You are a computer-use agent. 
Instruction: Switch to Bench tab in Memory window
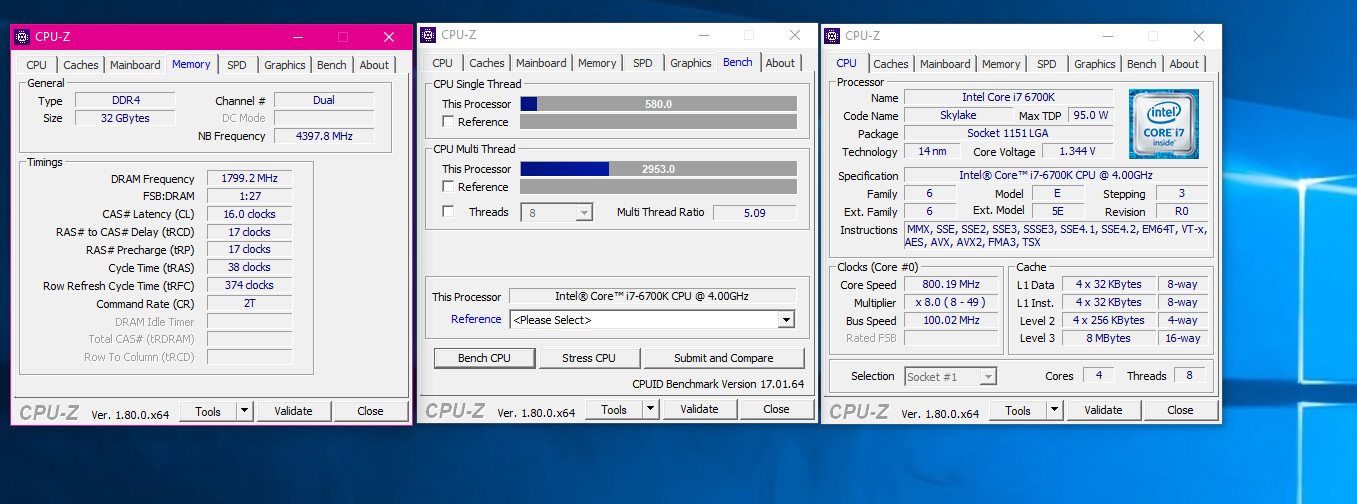click(332, 65)
